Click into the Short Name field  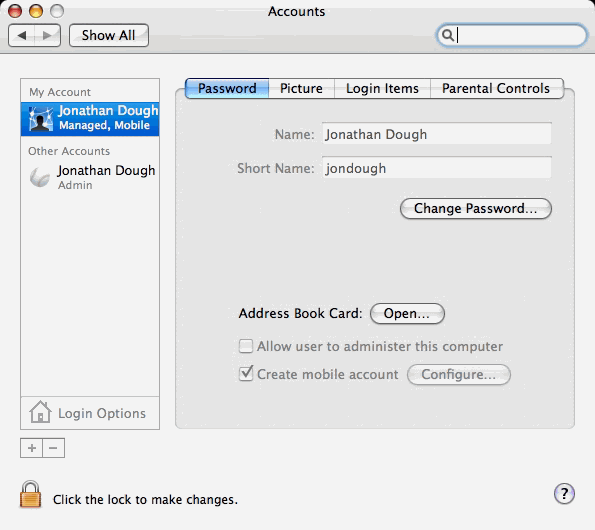(x=436, y=167)
